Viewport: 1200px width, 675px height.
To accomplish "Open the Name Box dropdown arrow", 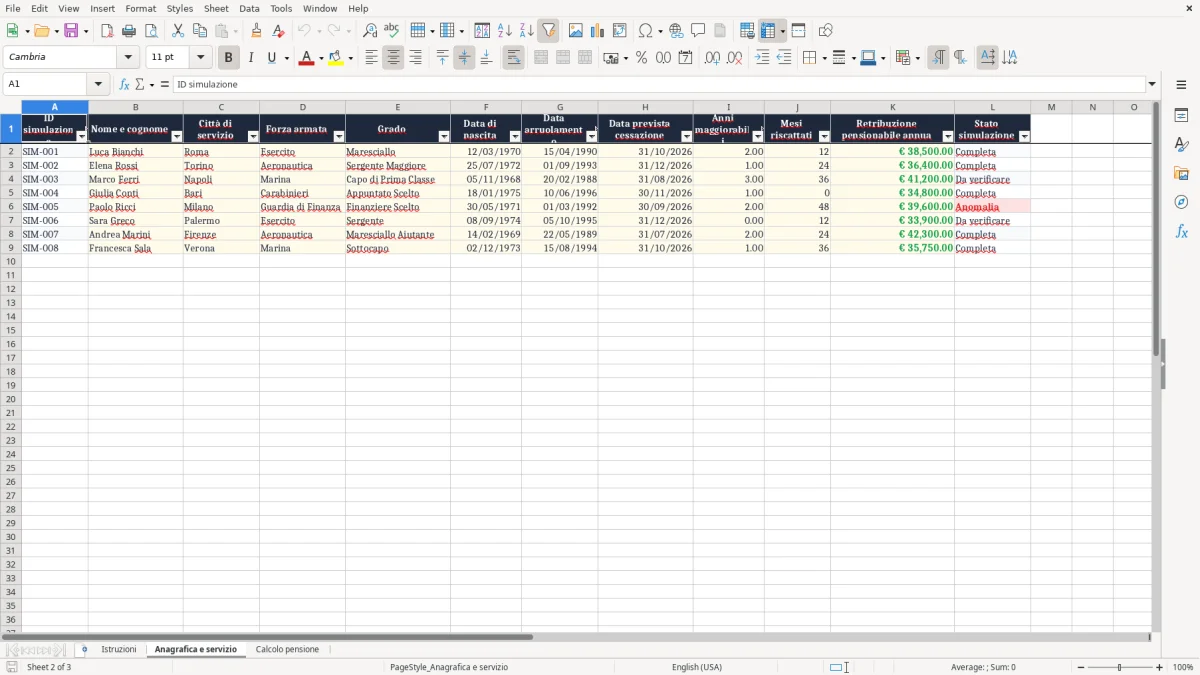I will (98, 84).
